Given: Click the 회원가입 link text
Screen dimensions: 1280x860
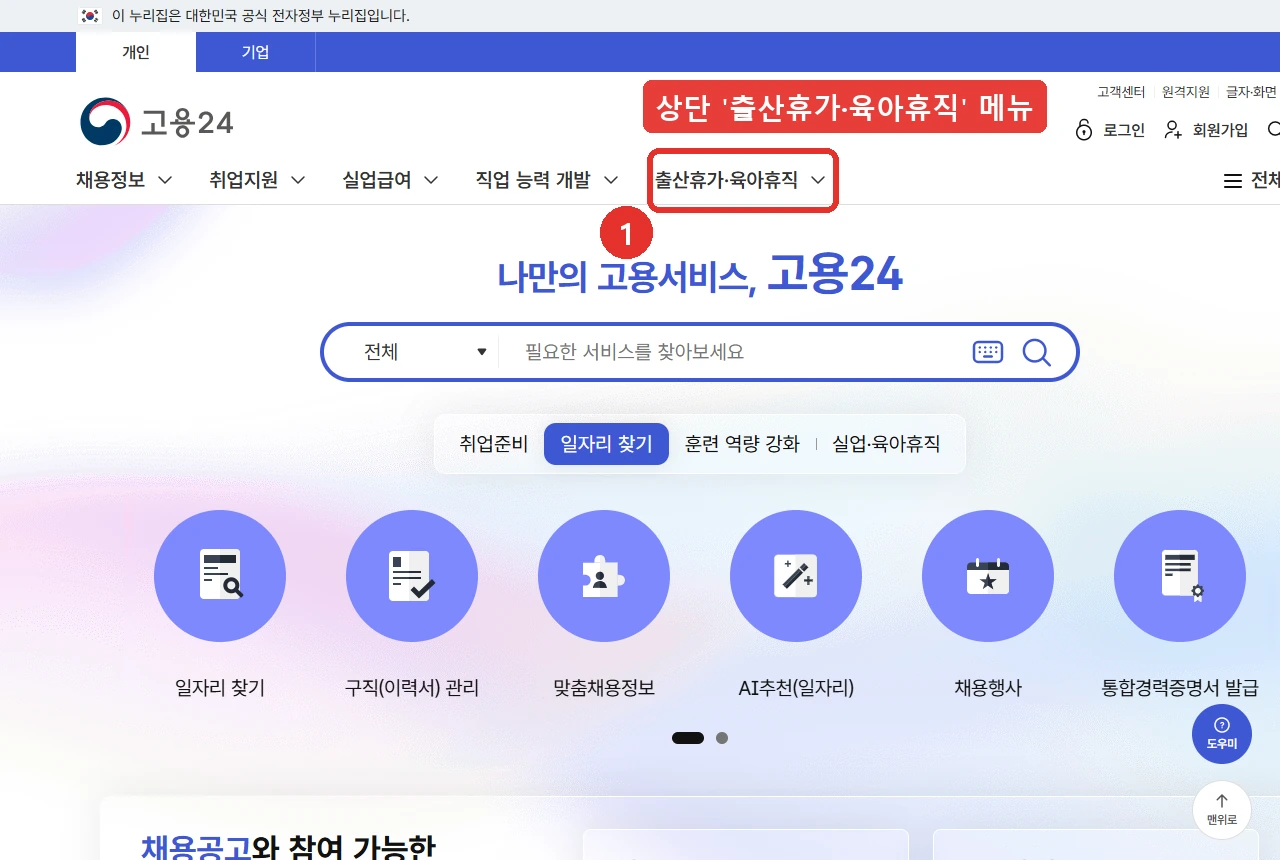Looking at the screenshot, I should (x=1220, y=130).
